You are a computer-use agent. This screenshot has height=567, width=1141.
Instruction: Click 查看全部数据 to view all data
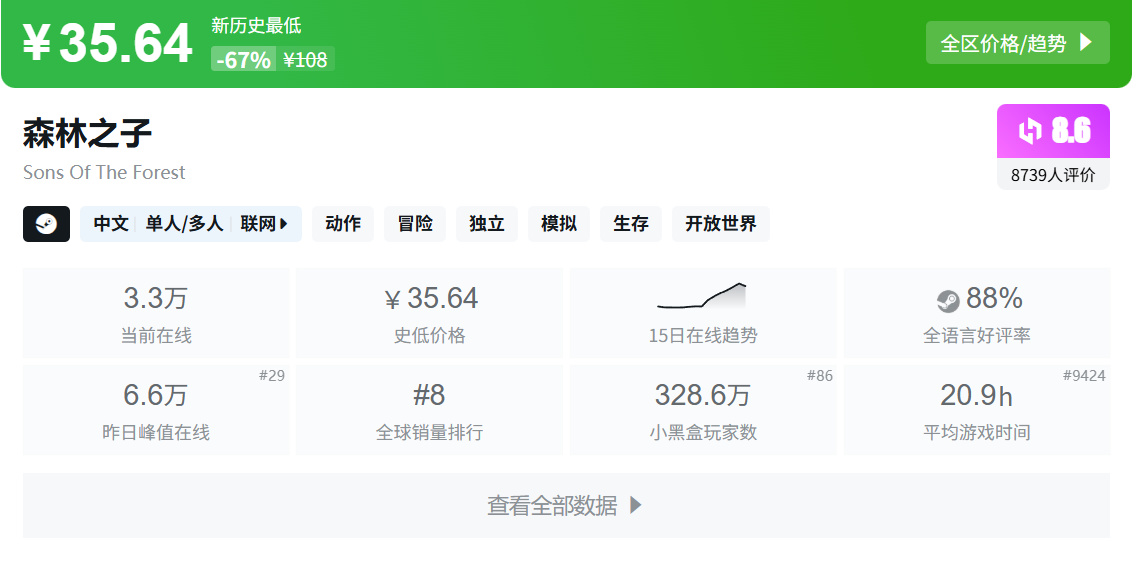point(566,506)
